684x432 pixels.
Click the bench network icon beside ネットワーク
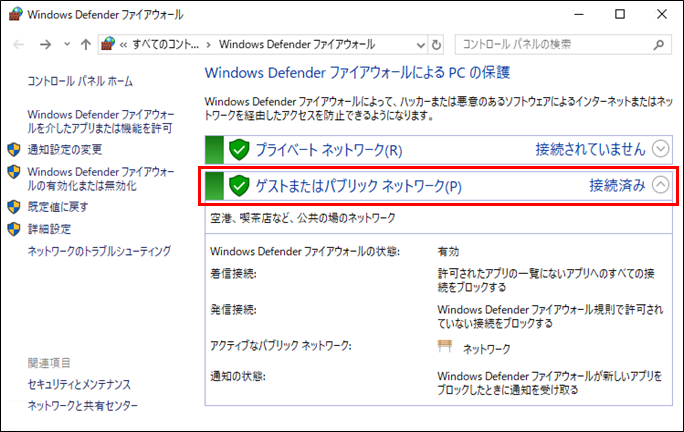click(445, 346)
